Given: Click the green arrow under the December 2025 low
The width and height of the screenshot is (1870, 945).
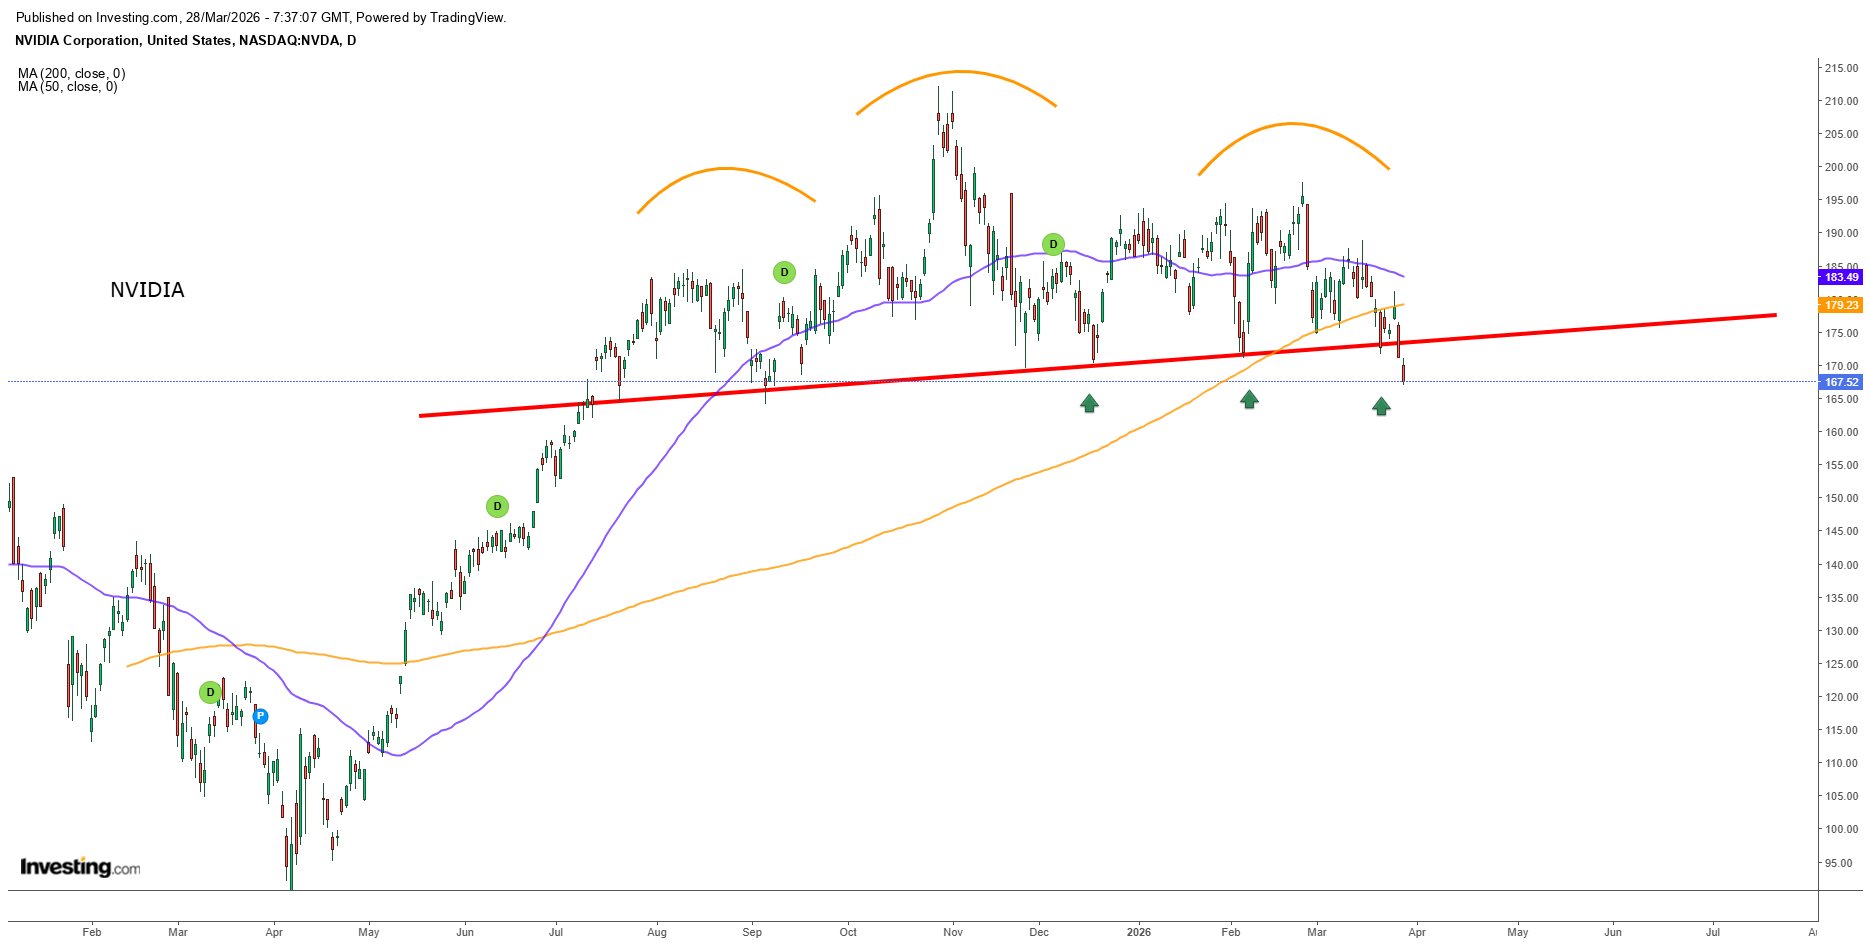Looking at the screenshot, I should pyautogui.click(x=1089, y=403).
